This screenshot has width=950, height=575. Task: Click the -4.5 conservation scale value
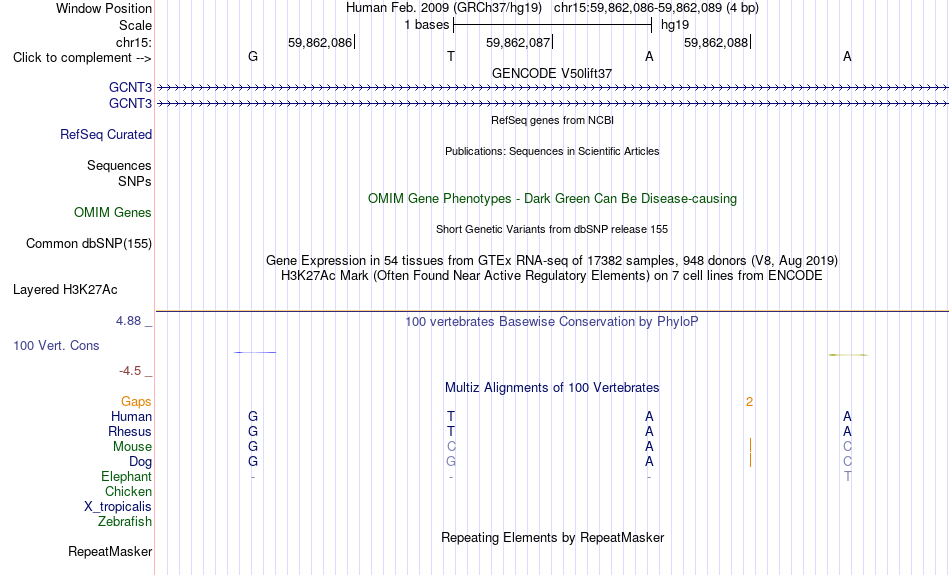click(130, 371)
